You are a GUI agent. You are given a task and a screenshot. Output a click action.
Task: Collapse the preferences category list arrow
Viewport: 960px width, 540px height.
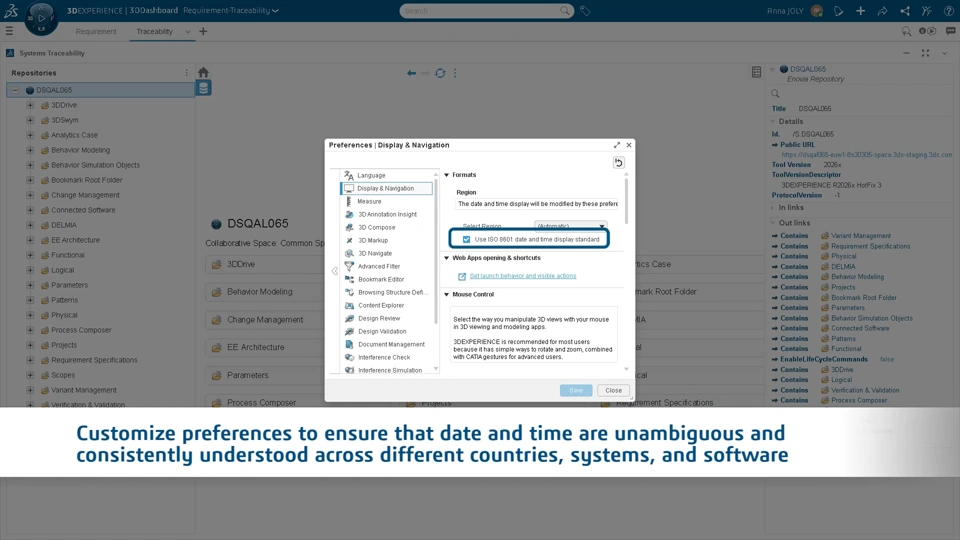point(334,271)
